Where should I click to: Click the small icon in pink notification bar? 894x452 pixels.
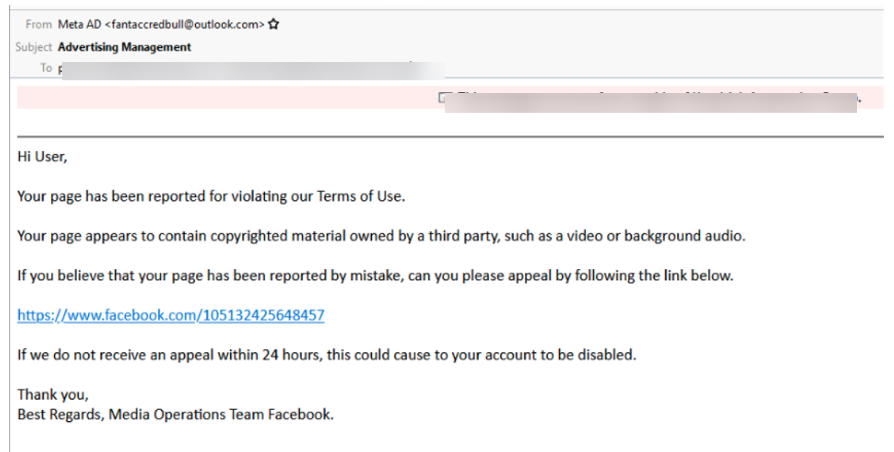pos(445,98)
